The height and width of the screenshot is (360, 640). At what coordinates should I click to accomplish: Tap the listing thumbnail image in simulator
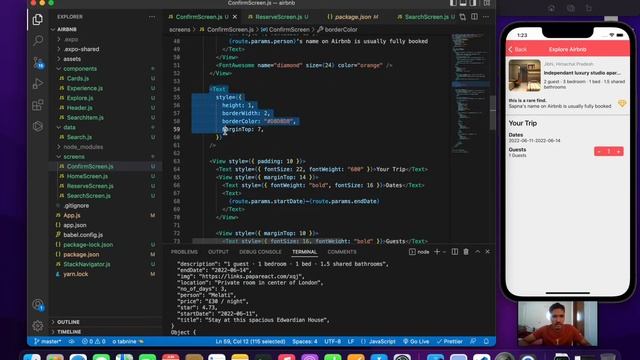pos(524,76)
